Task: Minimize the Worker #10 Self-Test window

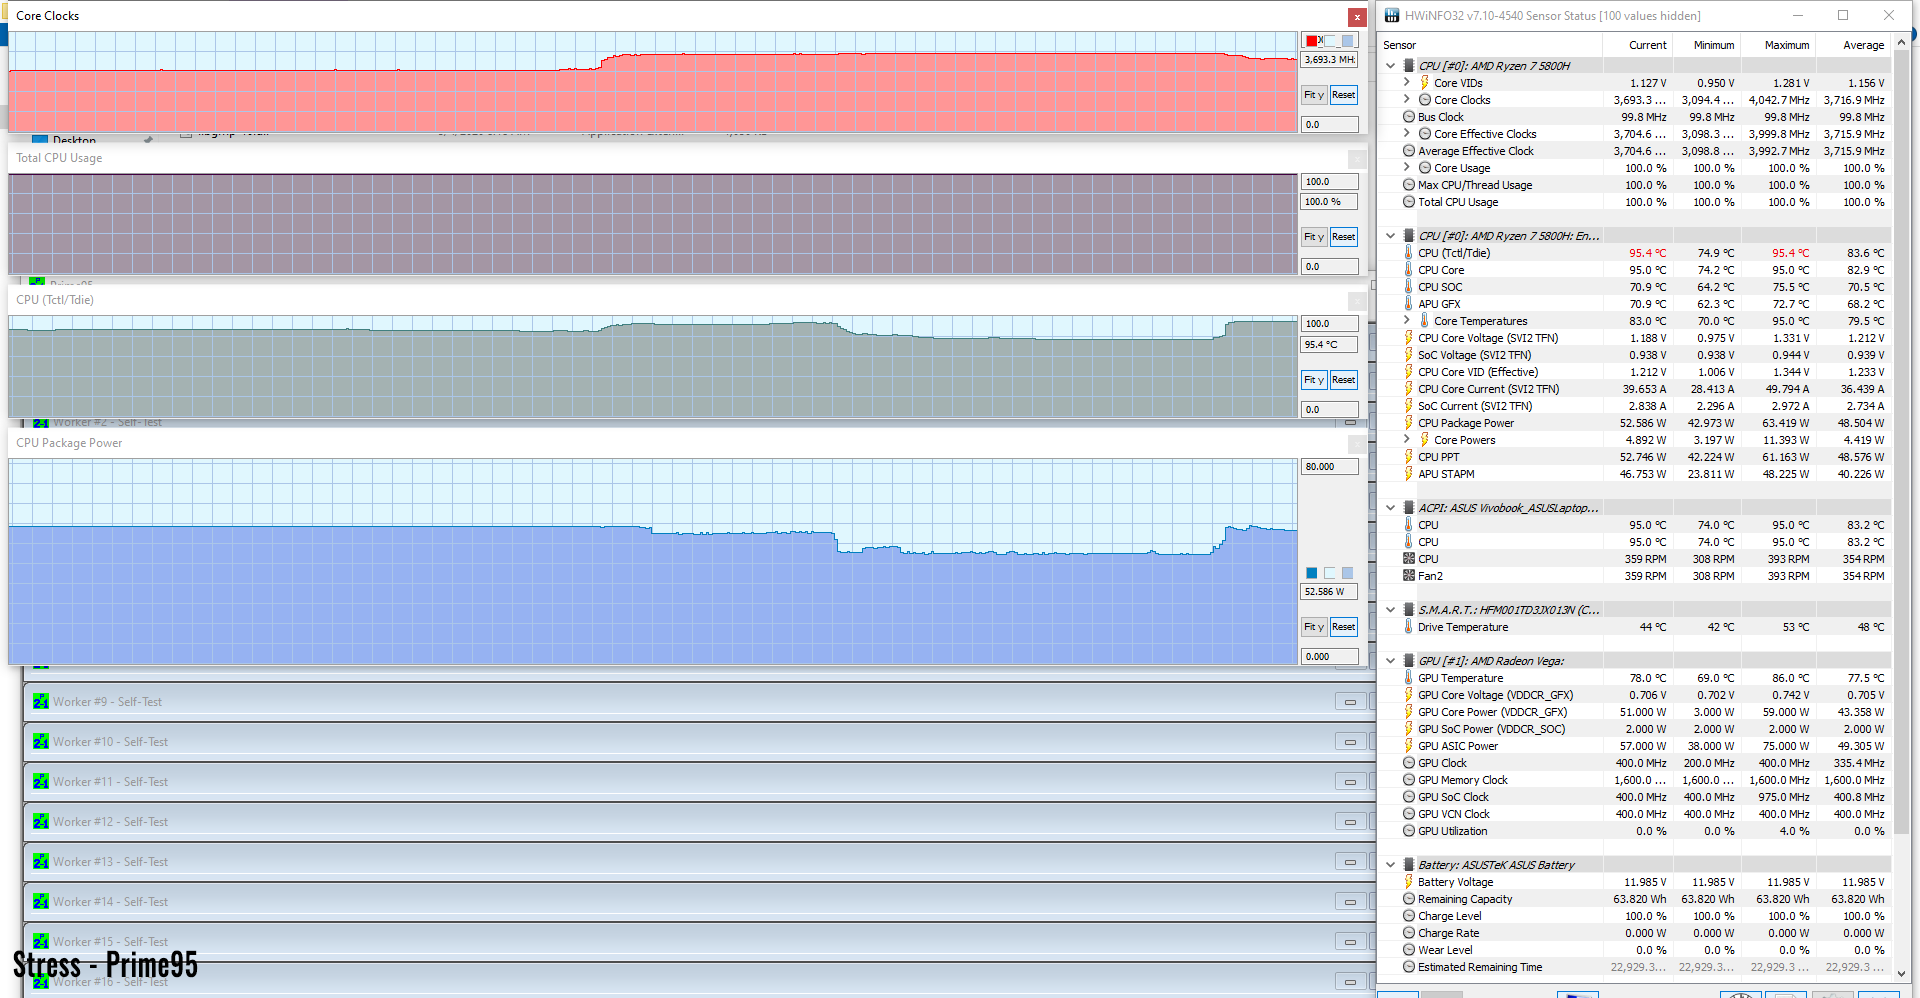Action: (x=1350, y=742)
